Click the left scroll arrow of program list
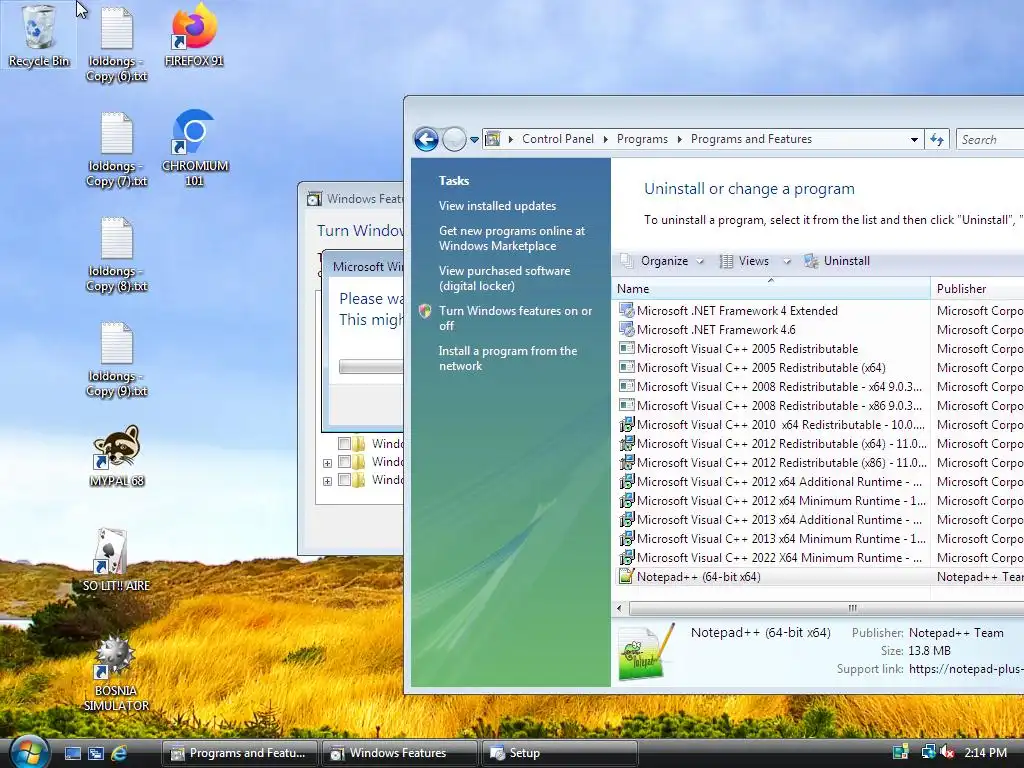This screenshot has width=1024, height=768. [x=619, y=608]
